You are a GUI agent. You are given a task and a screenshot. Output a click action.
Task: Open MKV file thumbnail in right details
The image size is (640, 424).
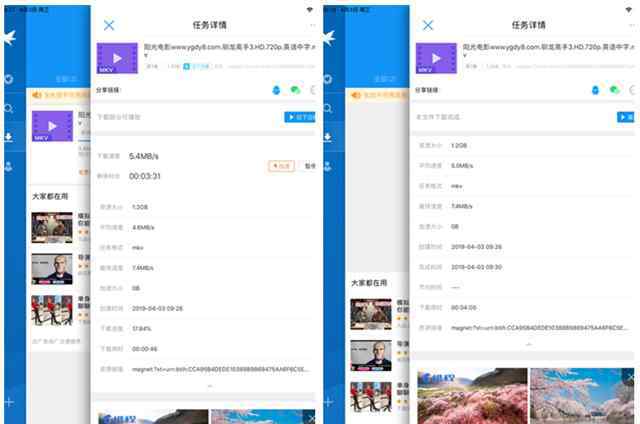(436, 58)
